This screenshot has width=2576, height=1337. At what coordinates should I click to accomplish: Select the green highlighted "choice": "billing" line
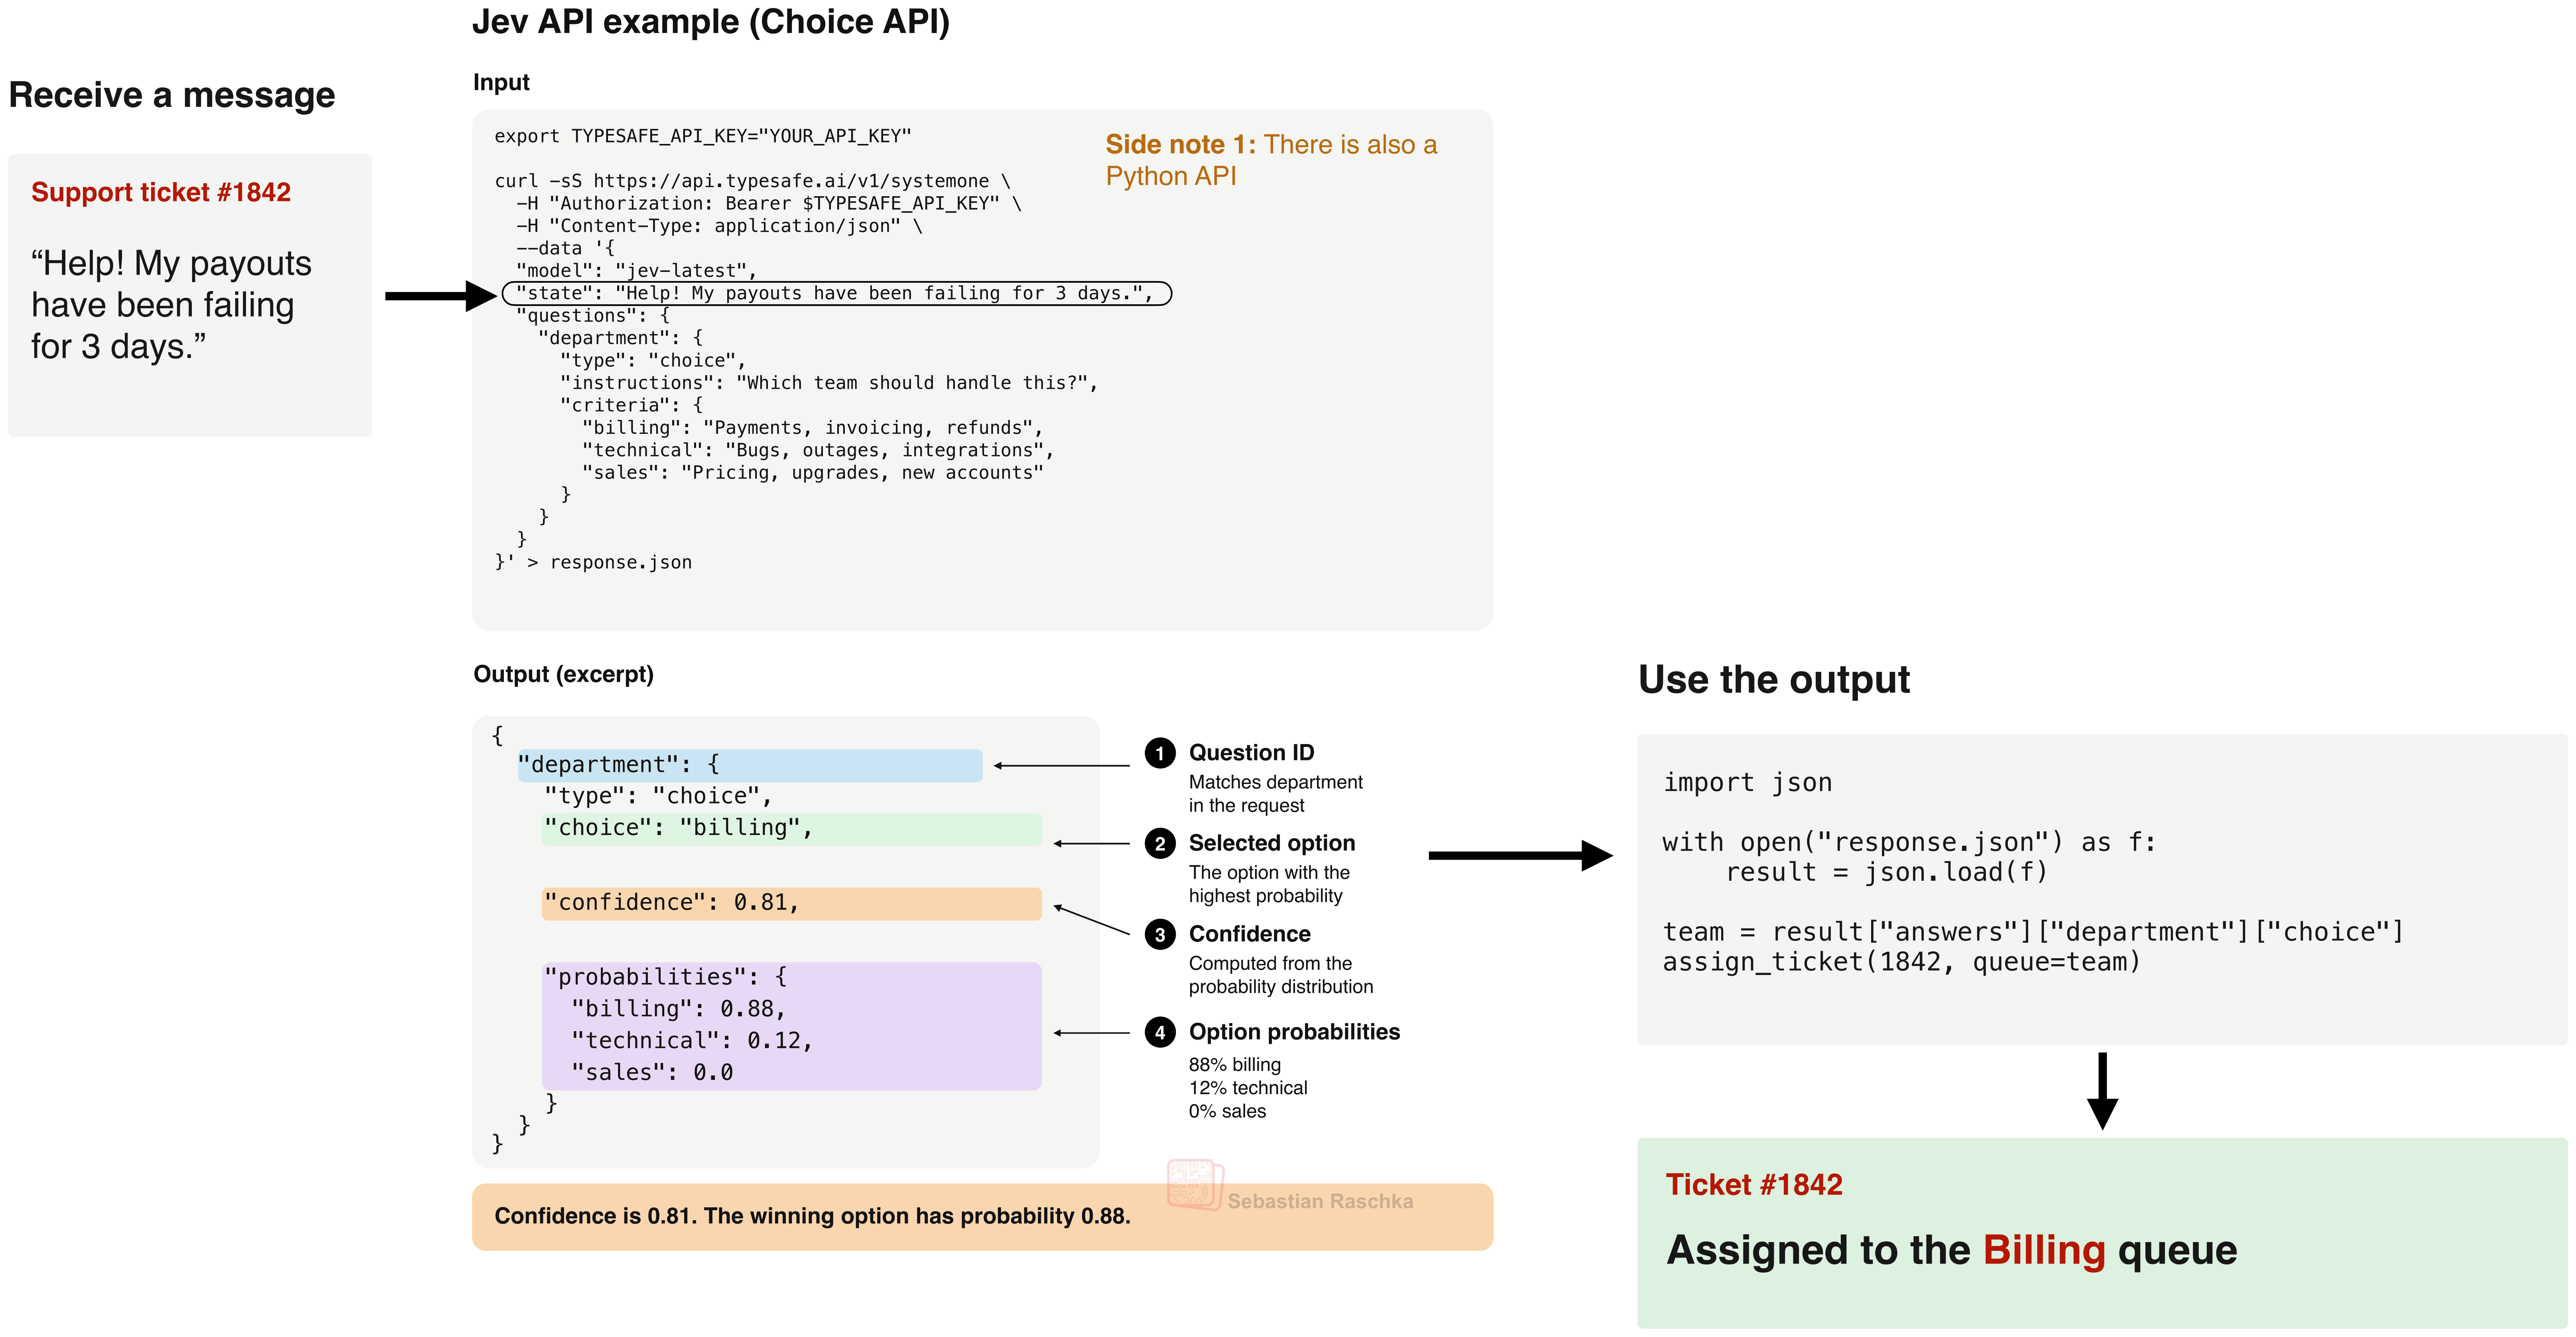point(791,828)
